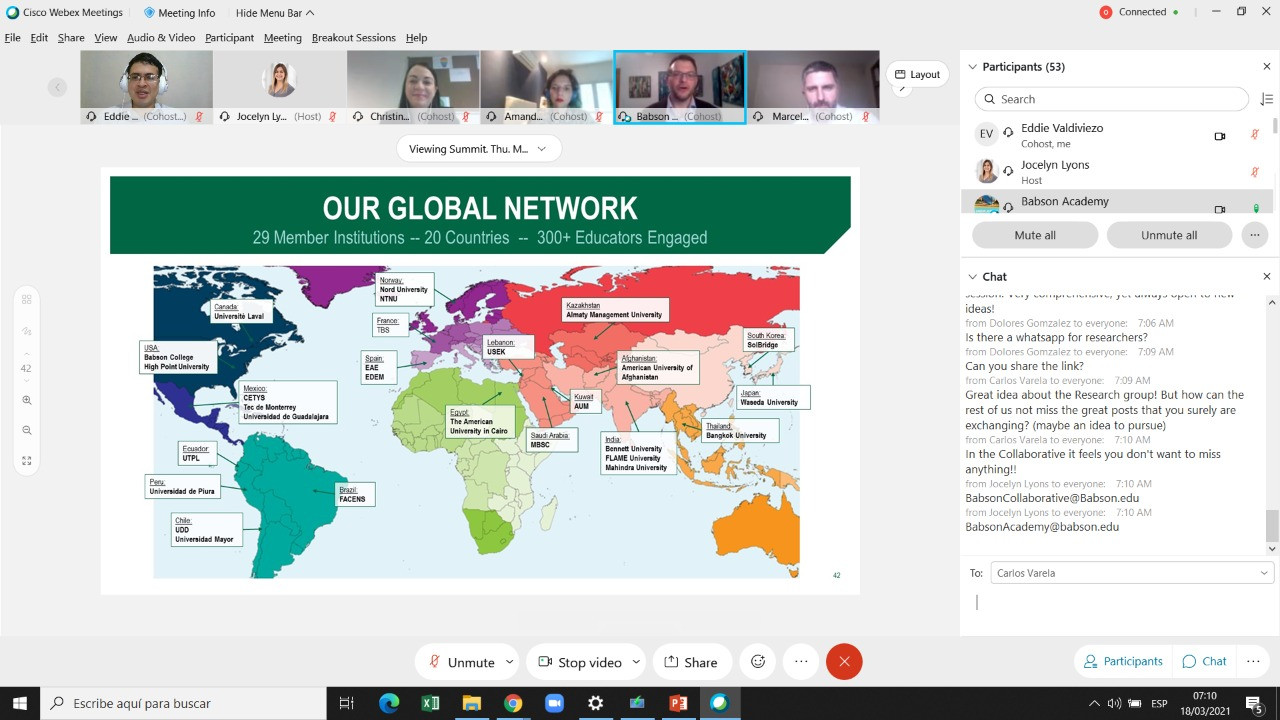
Task: Open the Audio & Video menu
Action: pyautogui.click(x=161, y=38)
